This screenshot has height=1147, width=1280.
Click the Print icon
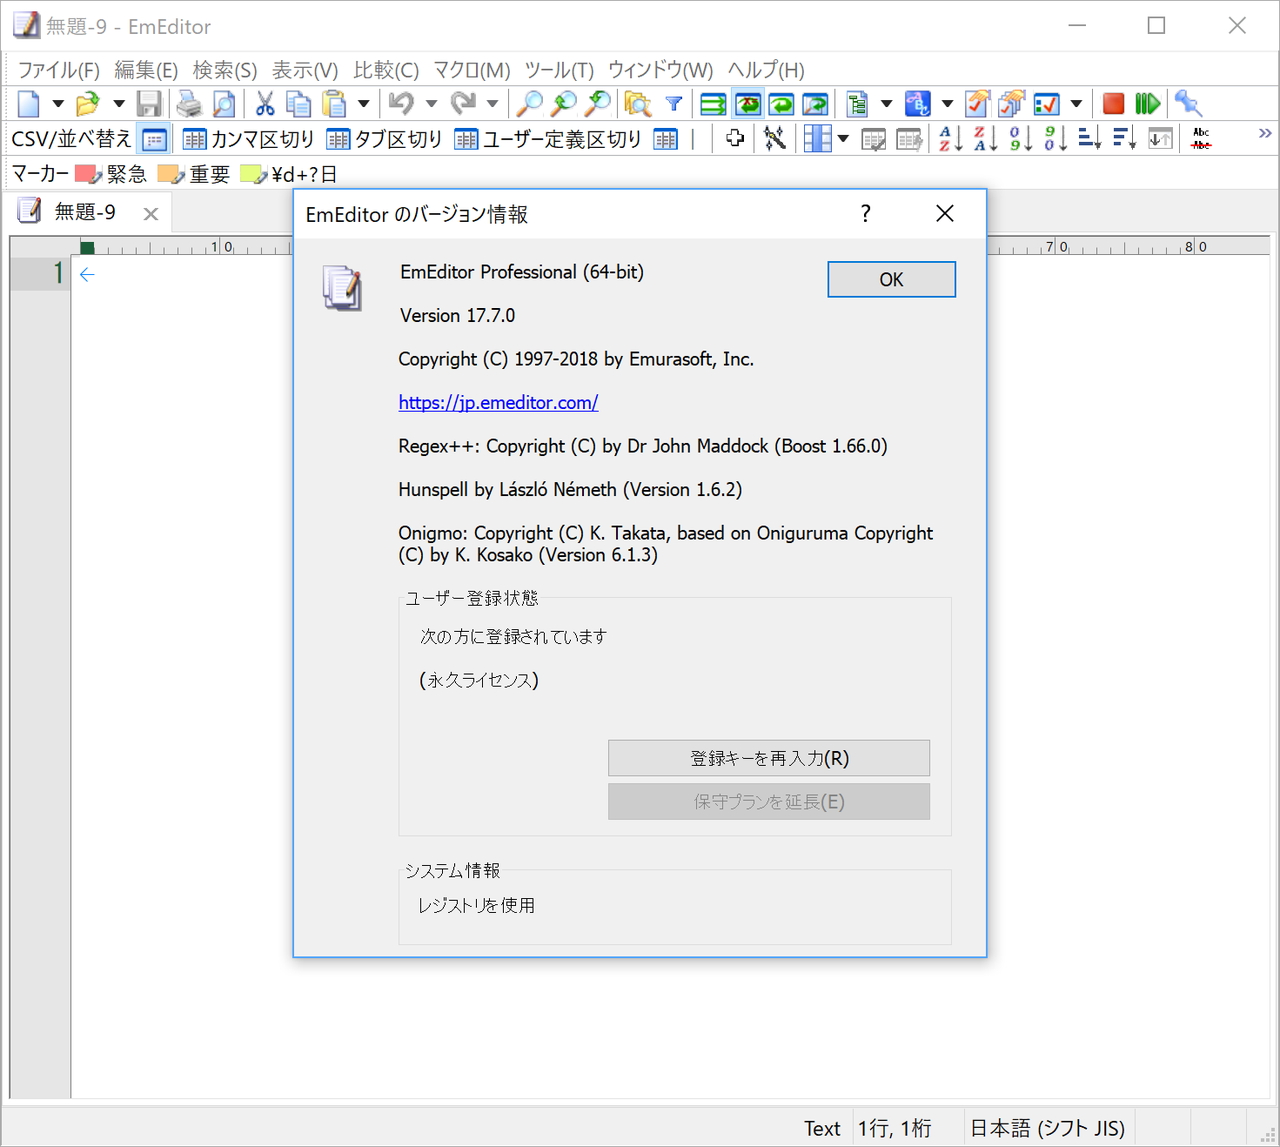coord(189,103)
